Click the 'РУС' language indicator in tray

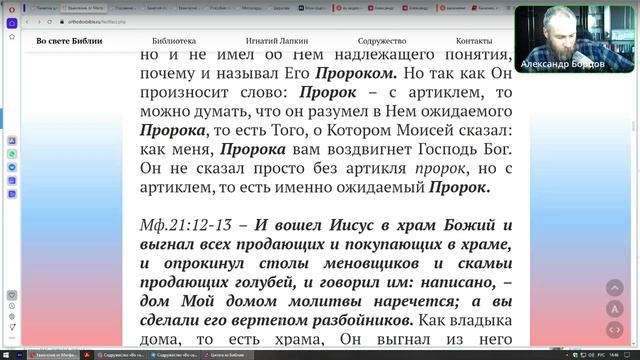[x=601, y=355]
